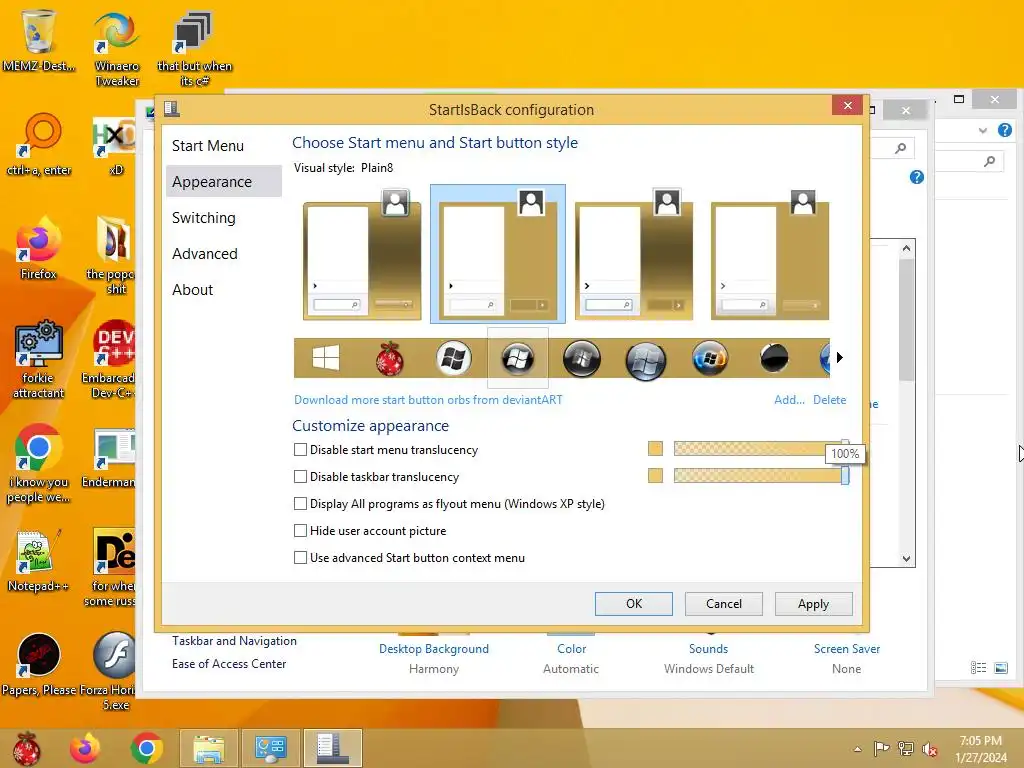This screenshot has height=768, width=1024.
Task: Select the Recycle Bin desktop icon
Action: [x=39, y=40]
